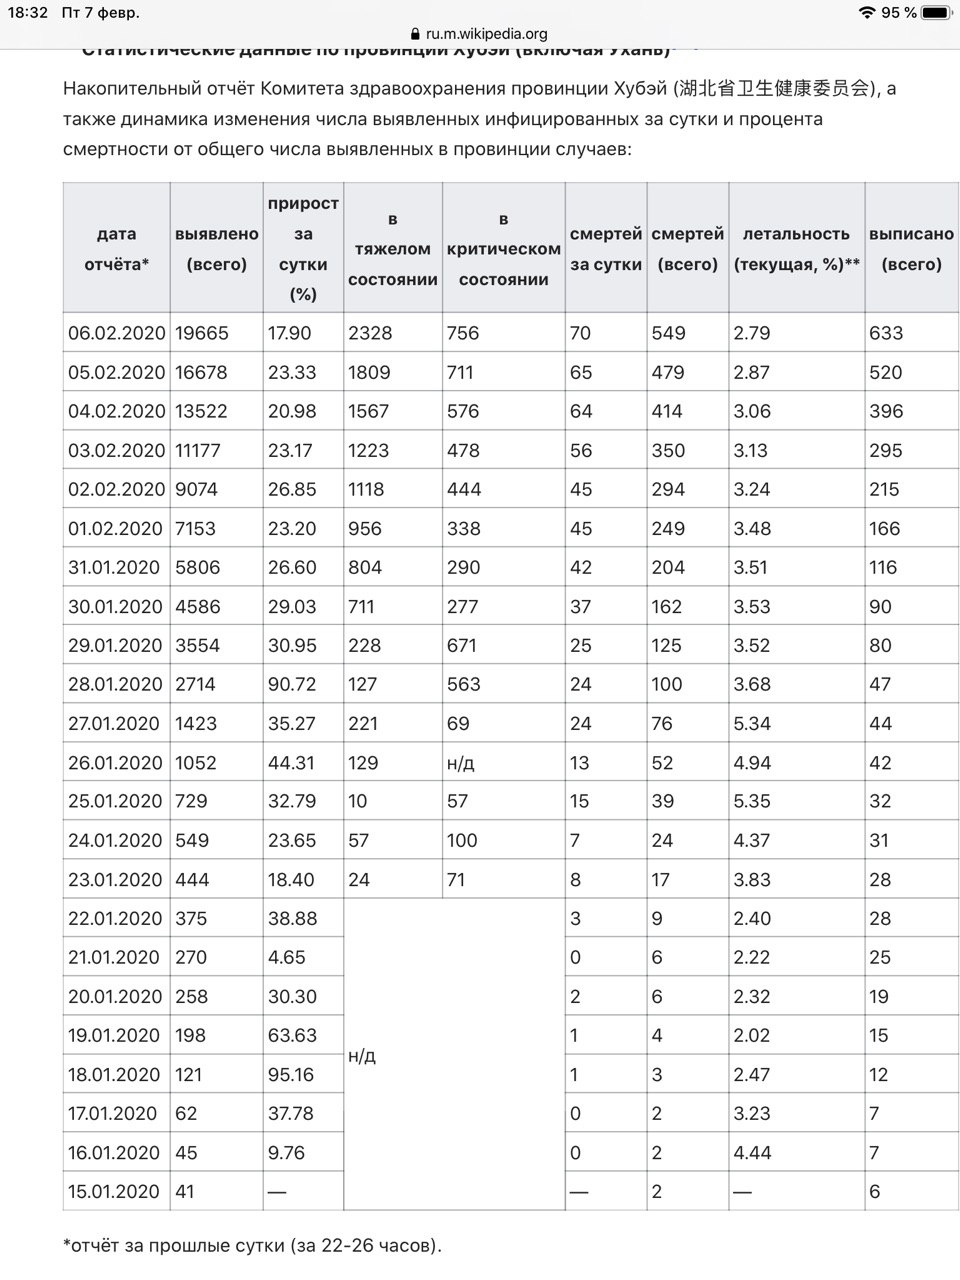The height and width of the screenshot is (1280, 960).
Task: Tap the 'прирост за сутки (%)' header
Action: [303, 249]
